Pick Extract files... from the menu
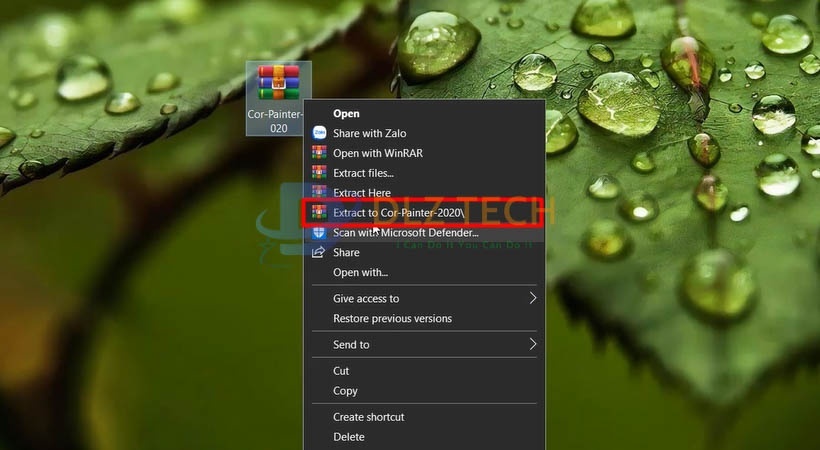Image resolution: width=820 pixels, height=450 pixels. [424, 173]
